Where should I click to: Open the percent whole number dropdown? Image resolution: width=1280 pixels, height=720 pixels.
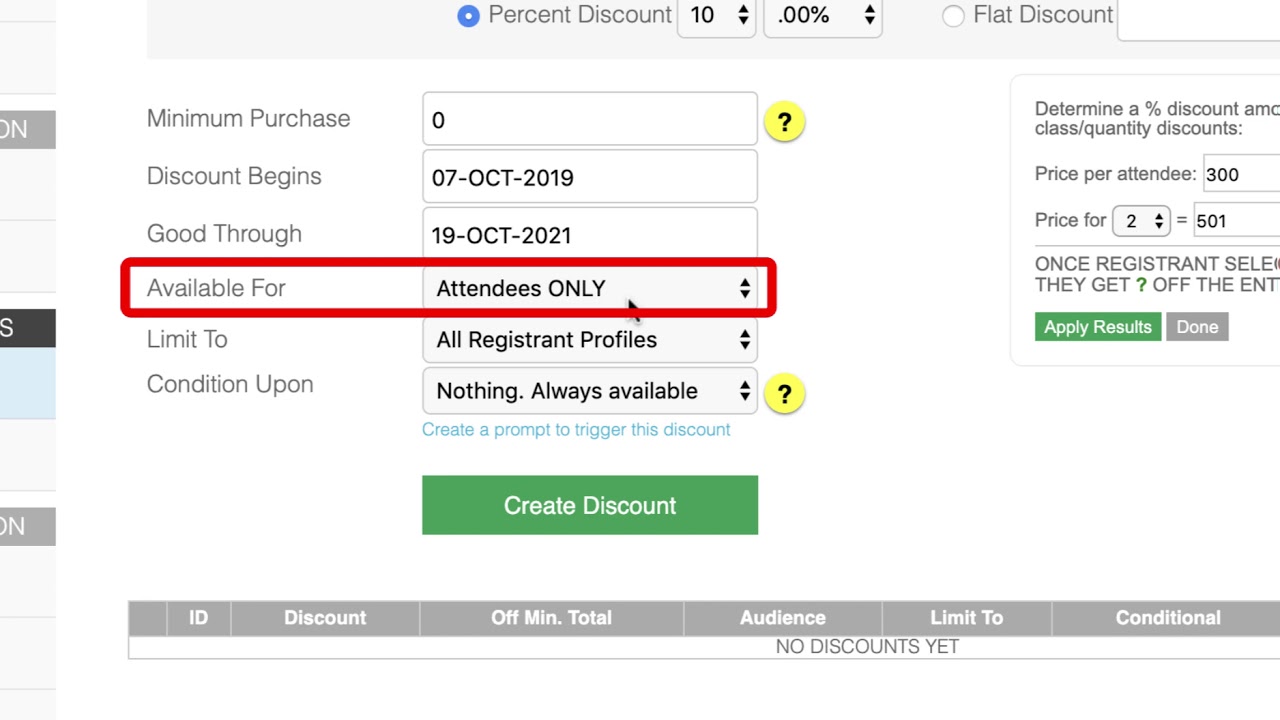point(716,16)
